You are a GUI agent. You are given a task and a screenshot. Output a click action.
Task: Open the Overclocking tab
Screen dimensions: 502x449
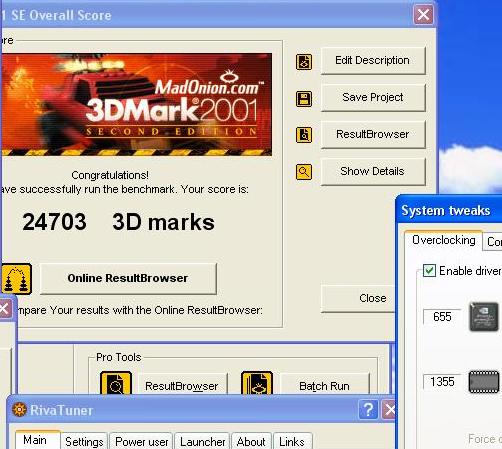click(x=444, y=240)
